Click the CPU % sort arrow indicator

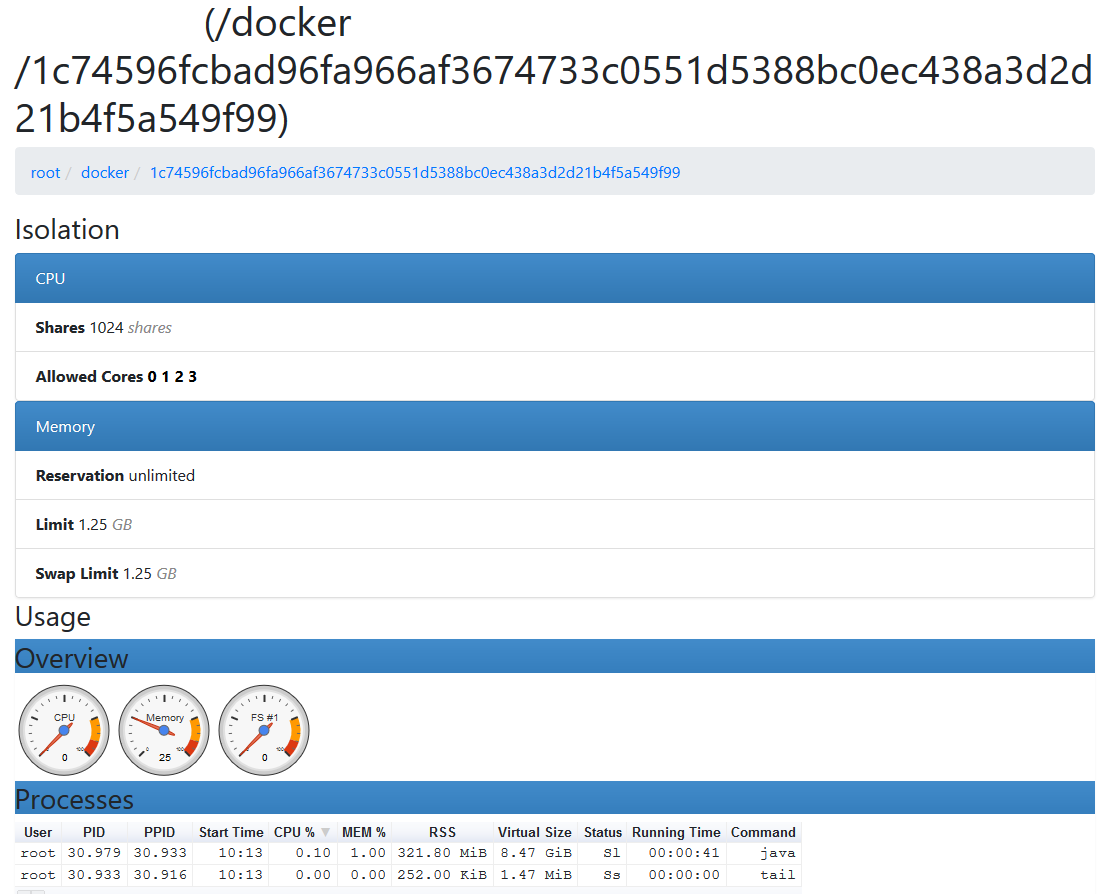[x=326, y=833]
